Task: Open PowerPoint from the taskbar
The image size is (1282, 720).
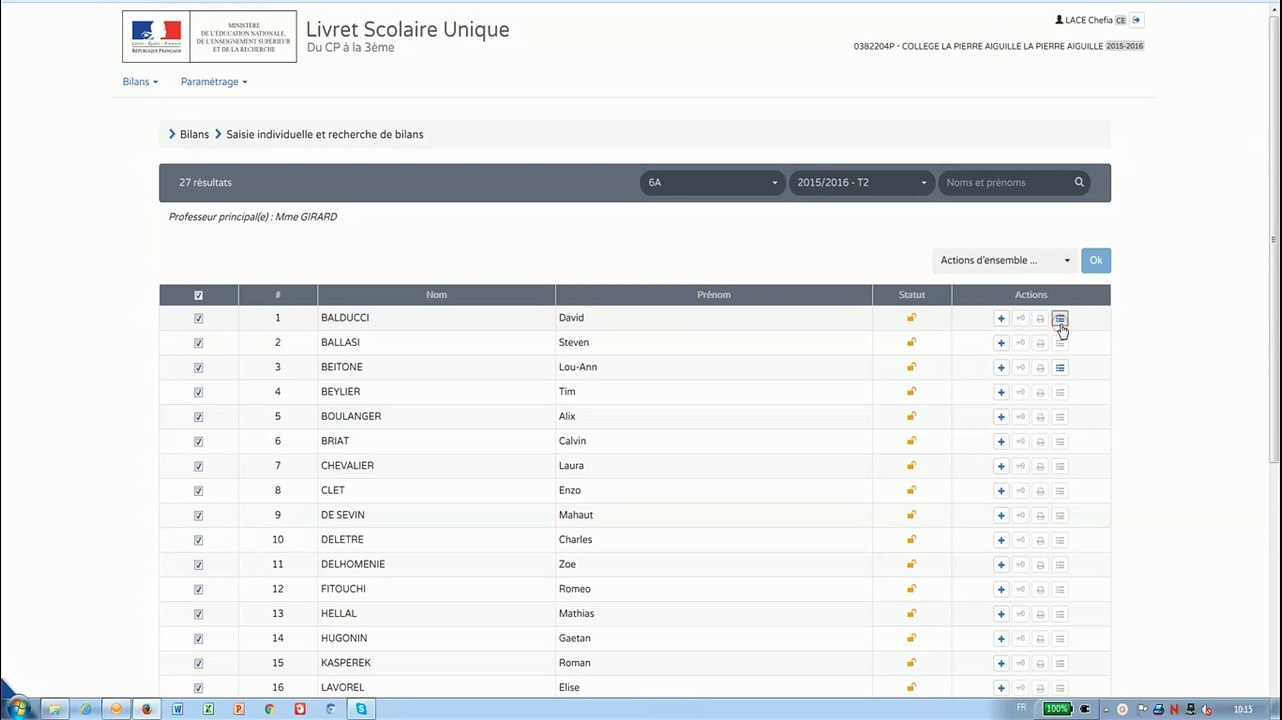Action: (x=238, y=709)
